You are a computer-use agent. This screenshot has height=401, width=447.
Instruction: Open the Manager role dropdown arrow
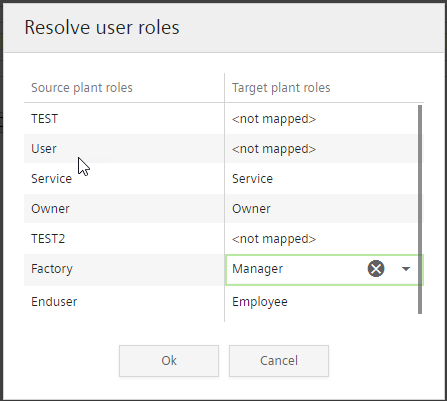[x=406, y=269]
